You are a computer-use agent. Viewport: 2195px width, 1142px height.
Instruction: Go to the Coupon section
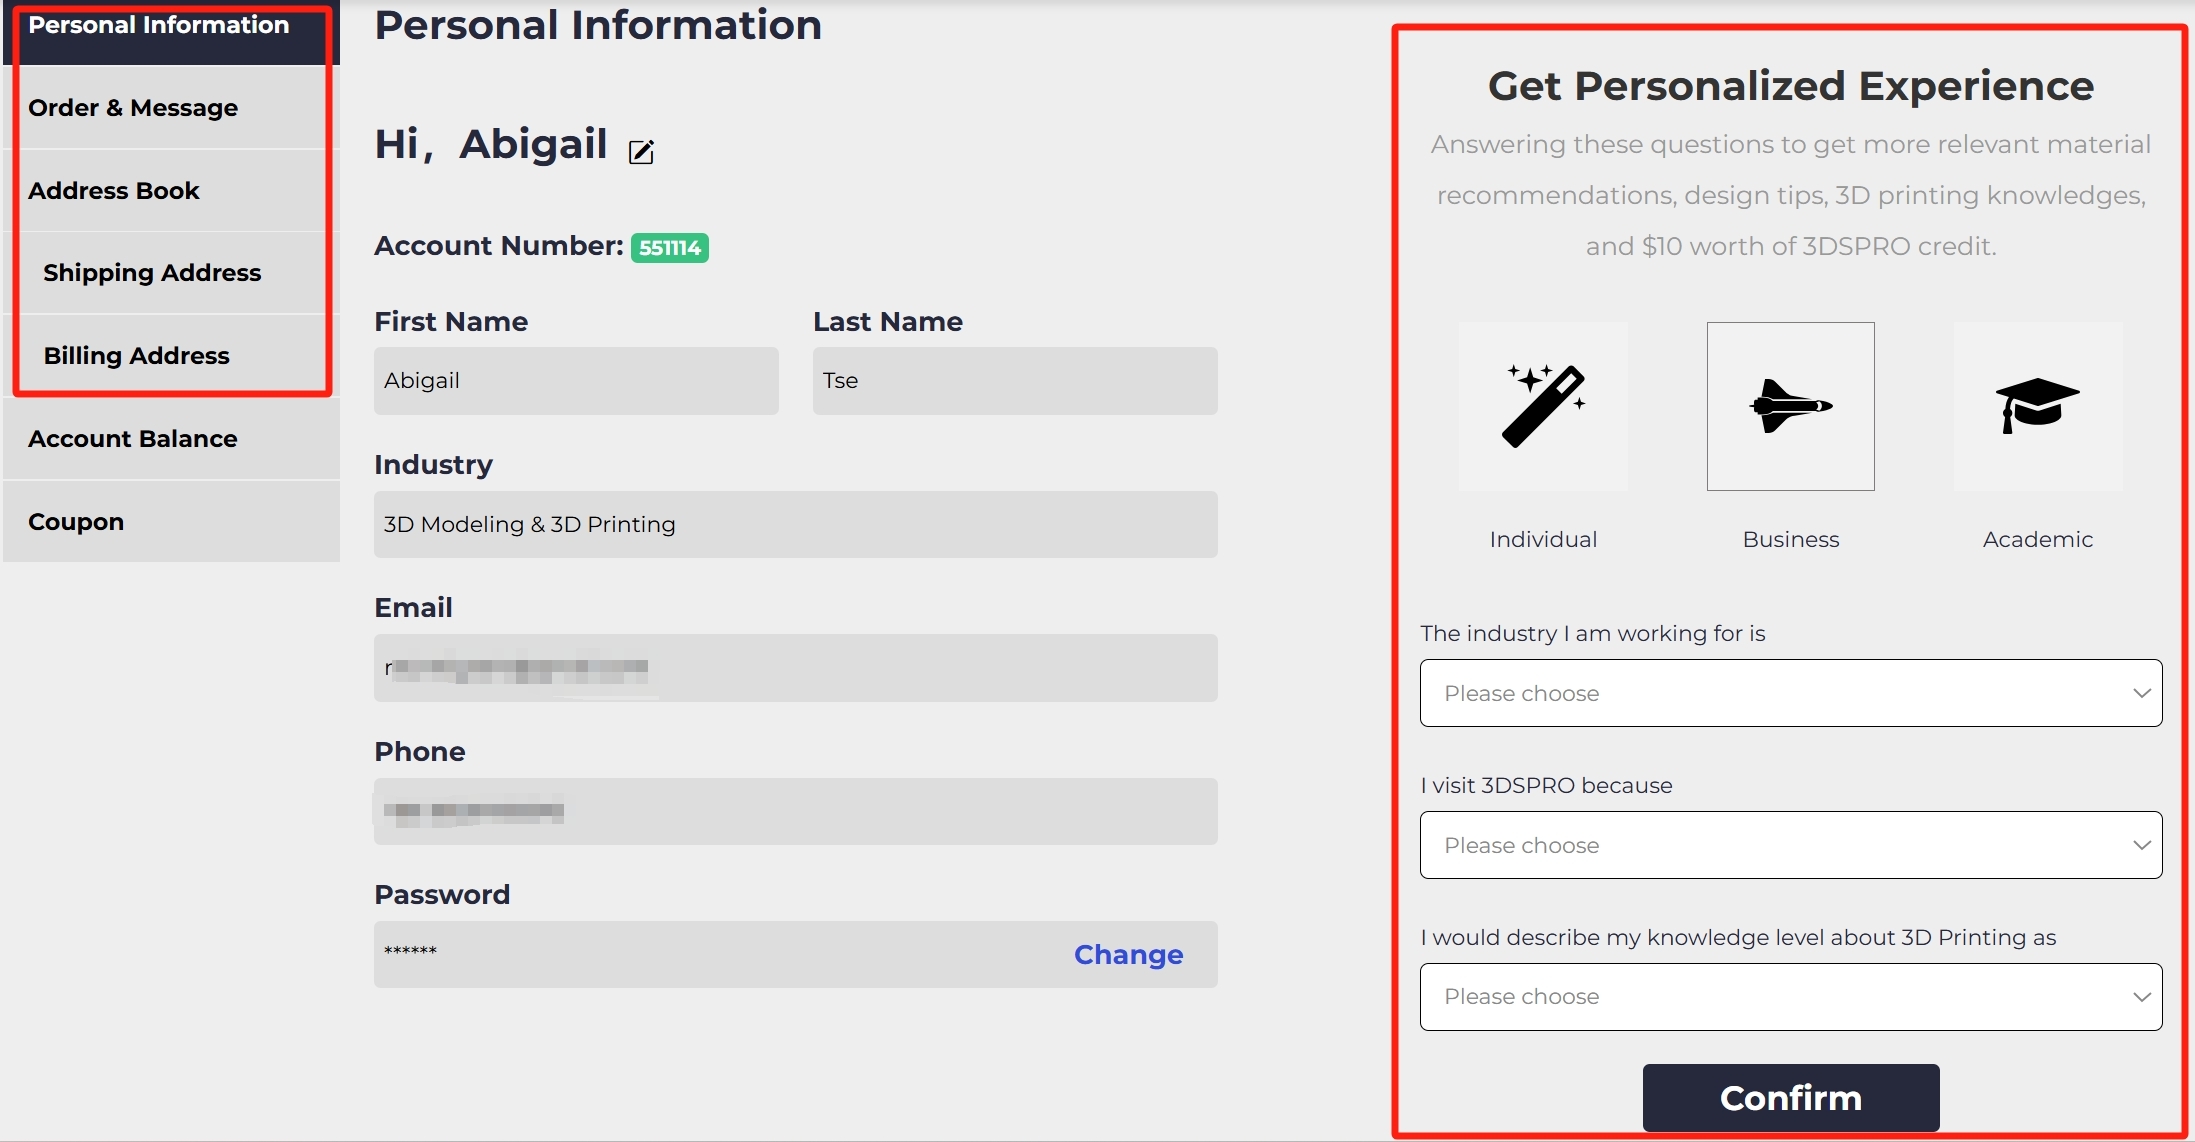[x=76, y=522]
